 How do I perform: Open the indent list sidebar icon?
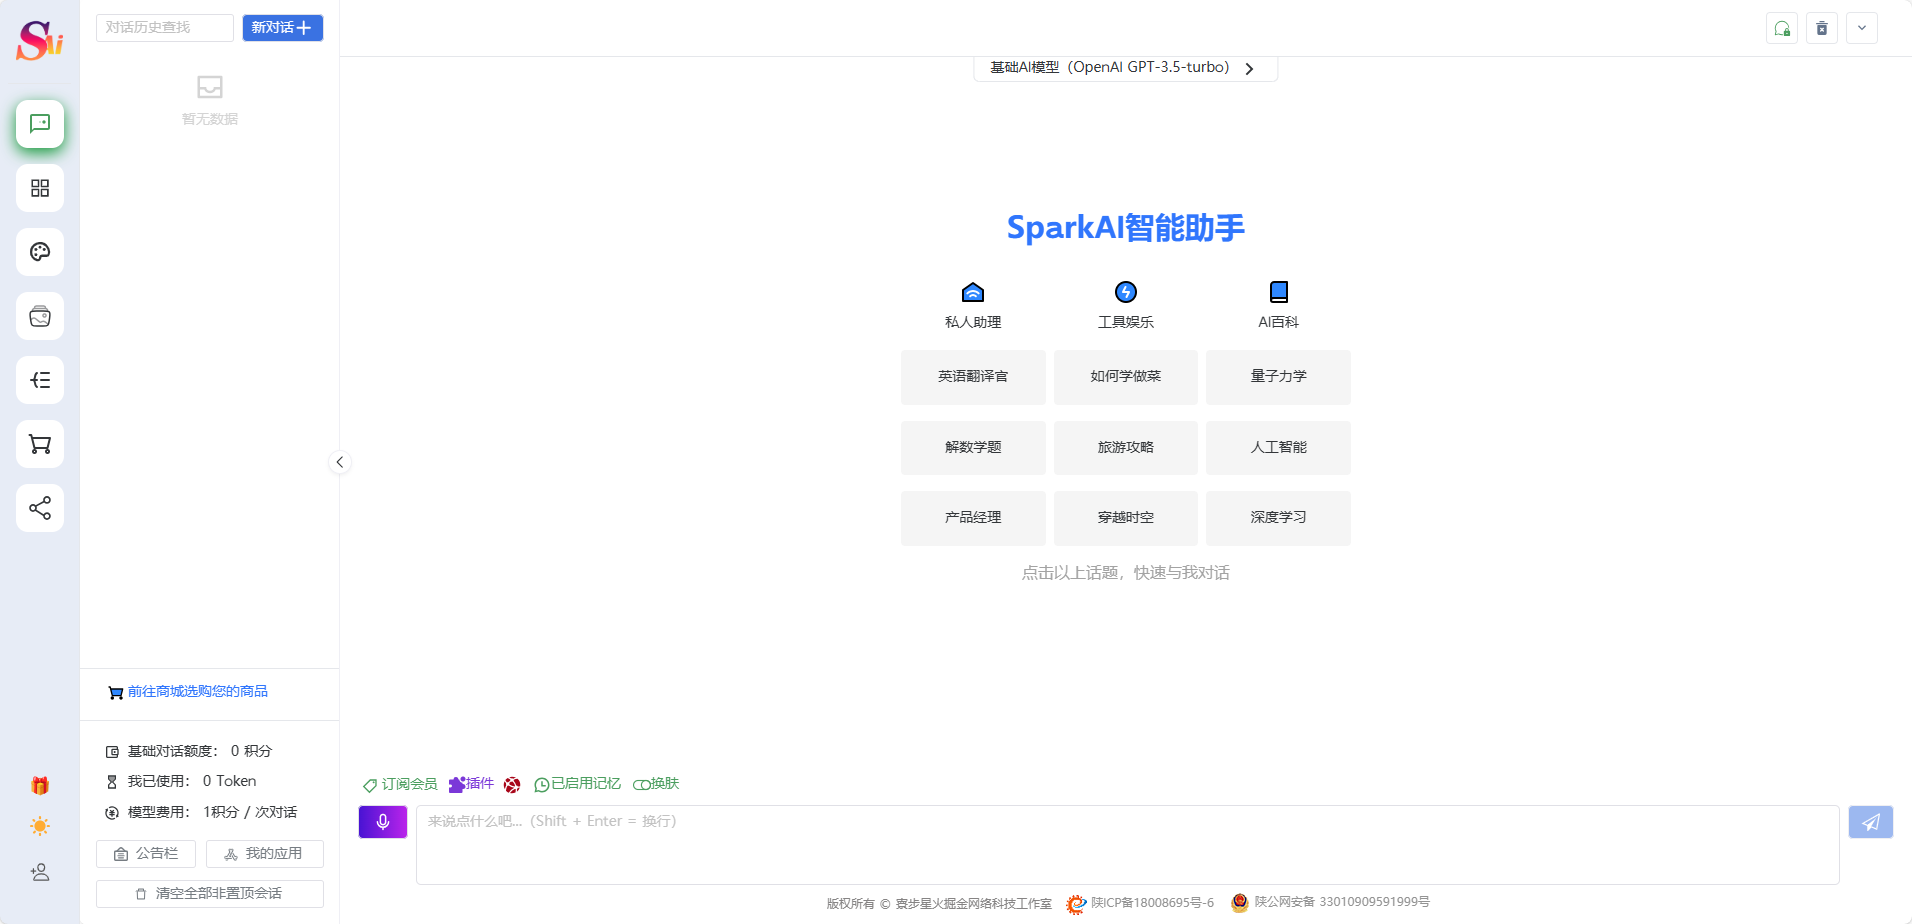pyautogui.click(x=40, y=380)
